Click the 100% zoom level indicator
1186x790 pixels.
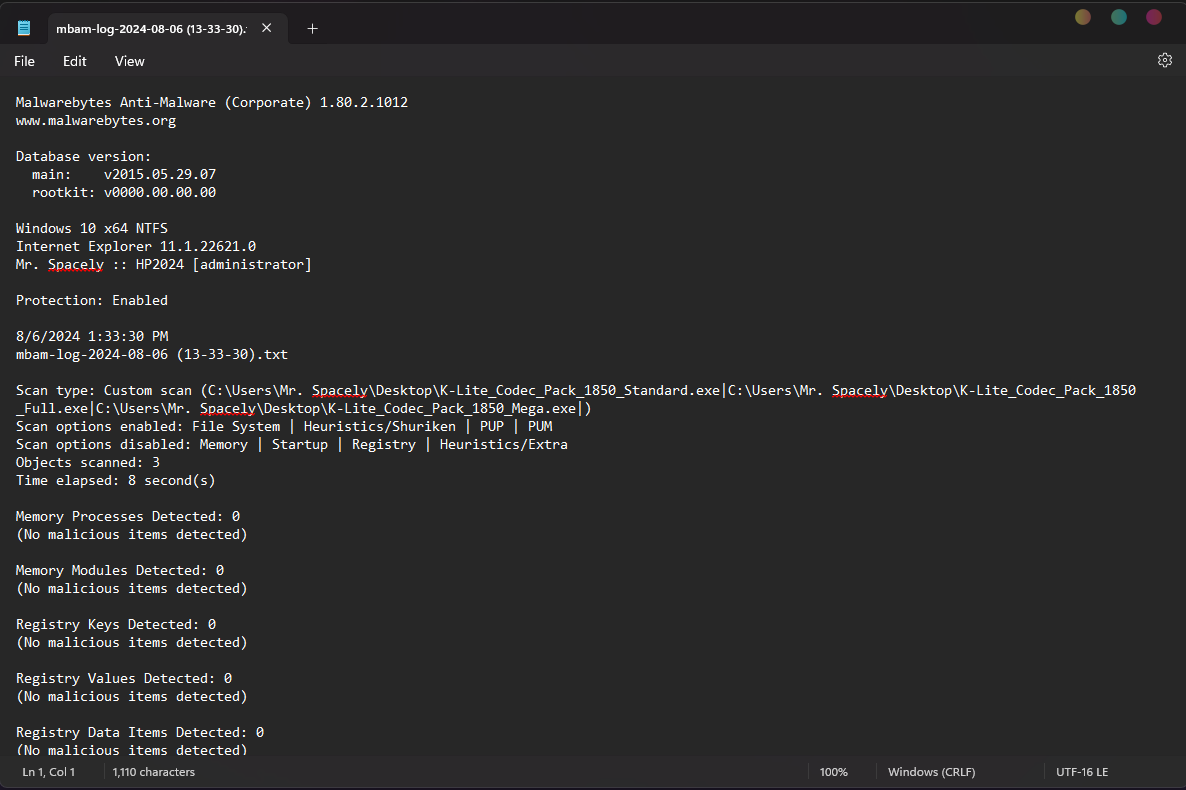[x=834, y=772]
